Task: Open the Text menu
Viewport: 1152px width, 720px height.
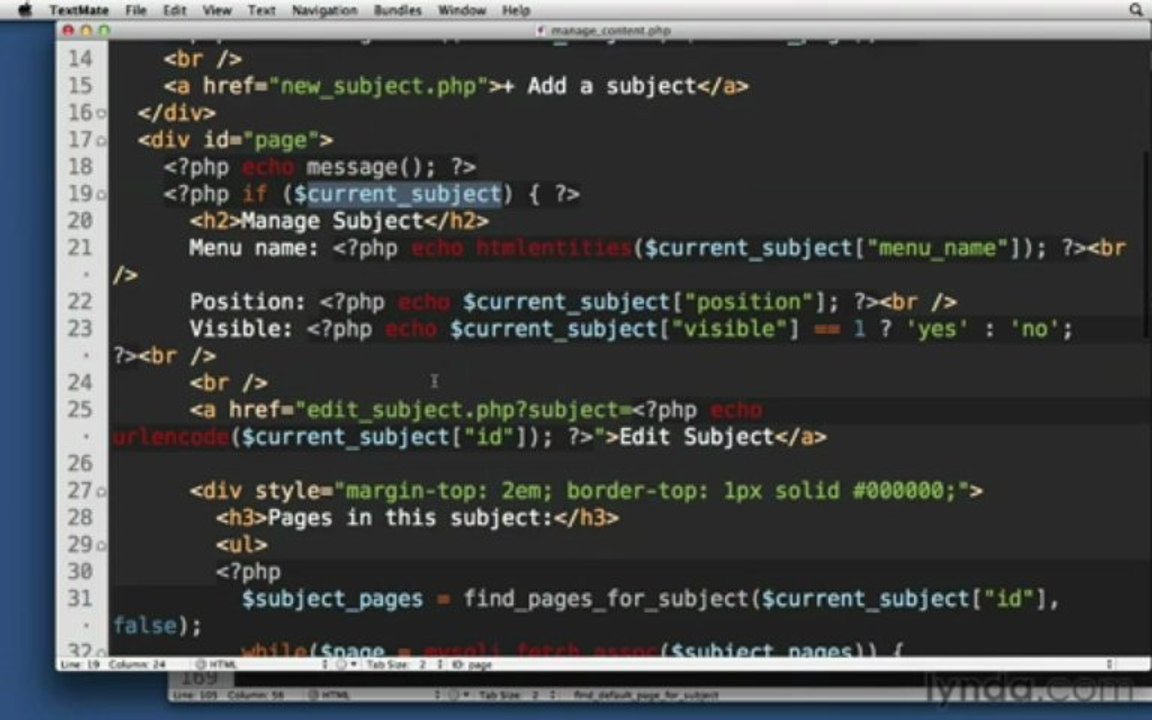Action: (x=262, y=10)
